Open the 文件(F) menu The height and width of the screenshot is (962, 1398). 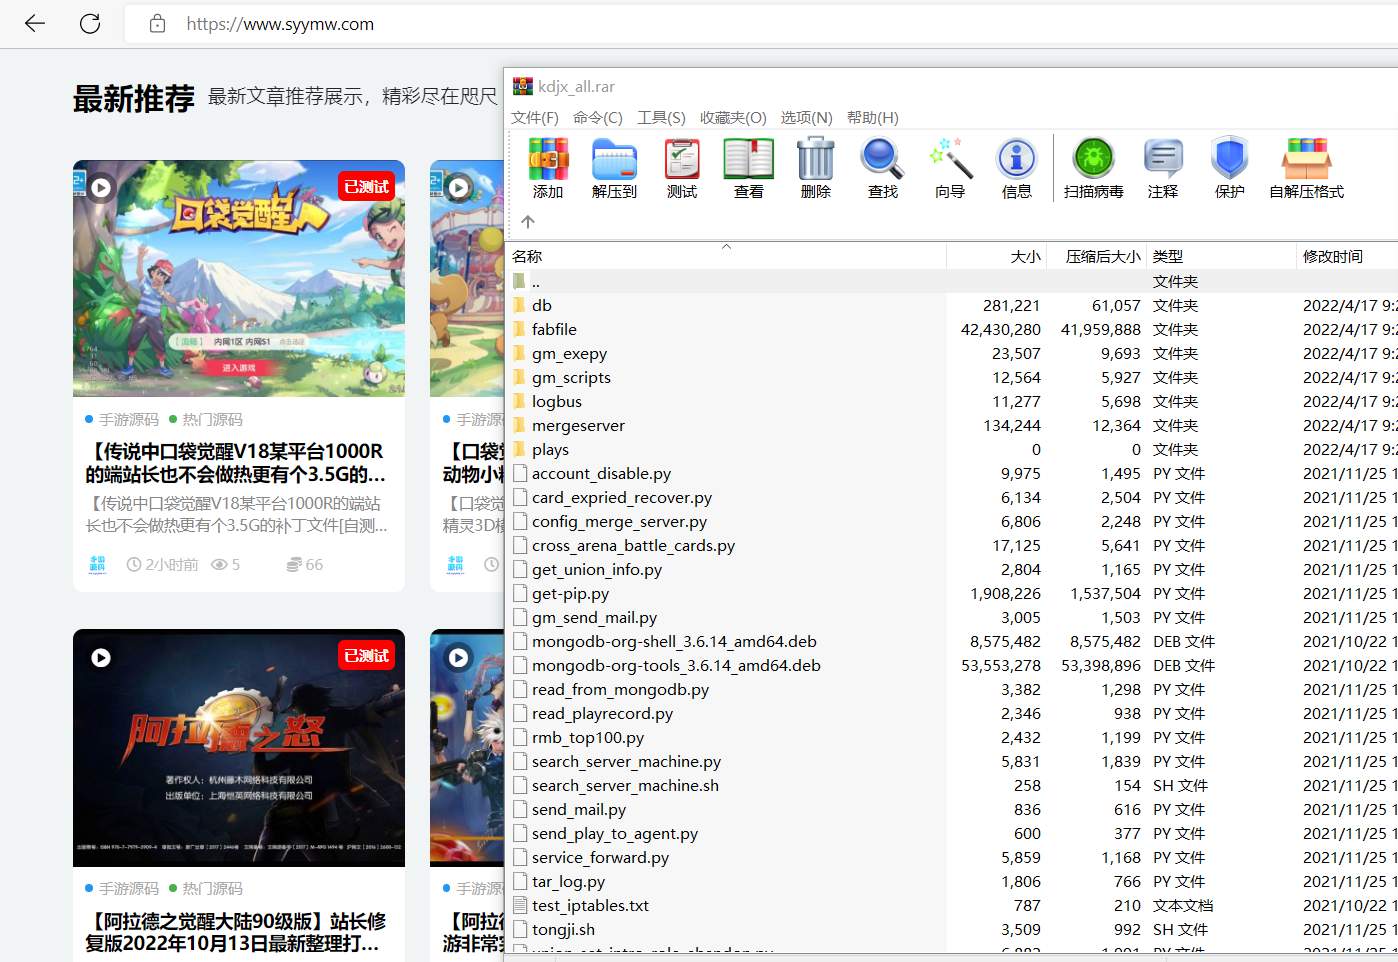[x=535, y=117]
